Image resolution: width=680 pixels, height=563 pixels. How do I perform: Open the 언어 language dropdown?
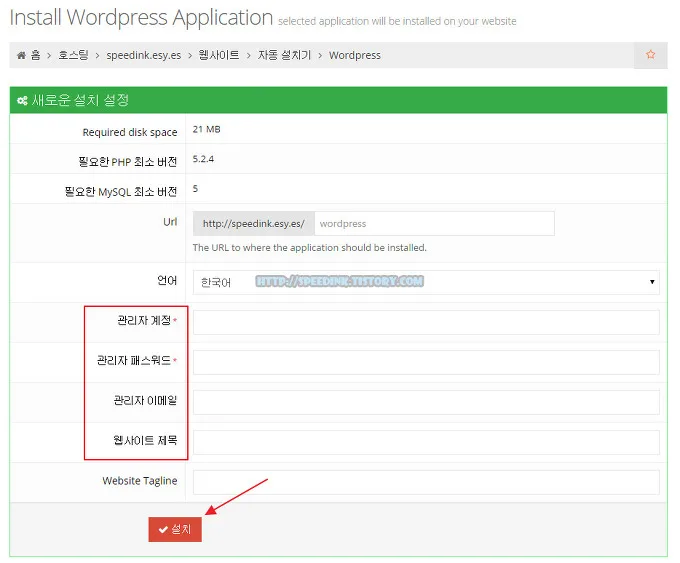click(x=426, y=282)
